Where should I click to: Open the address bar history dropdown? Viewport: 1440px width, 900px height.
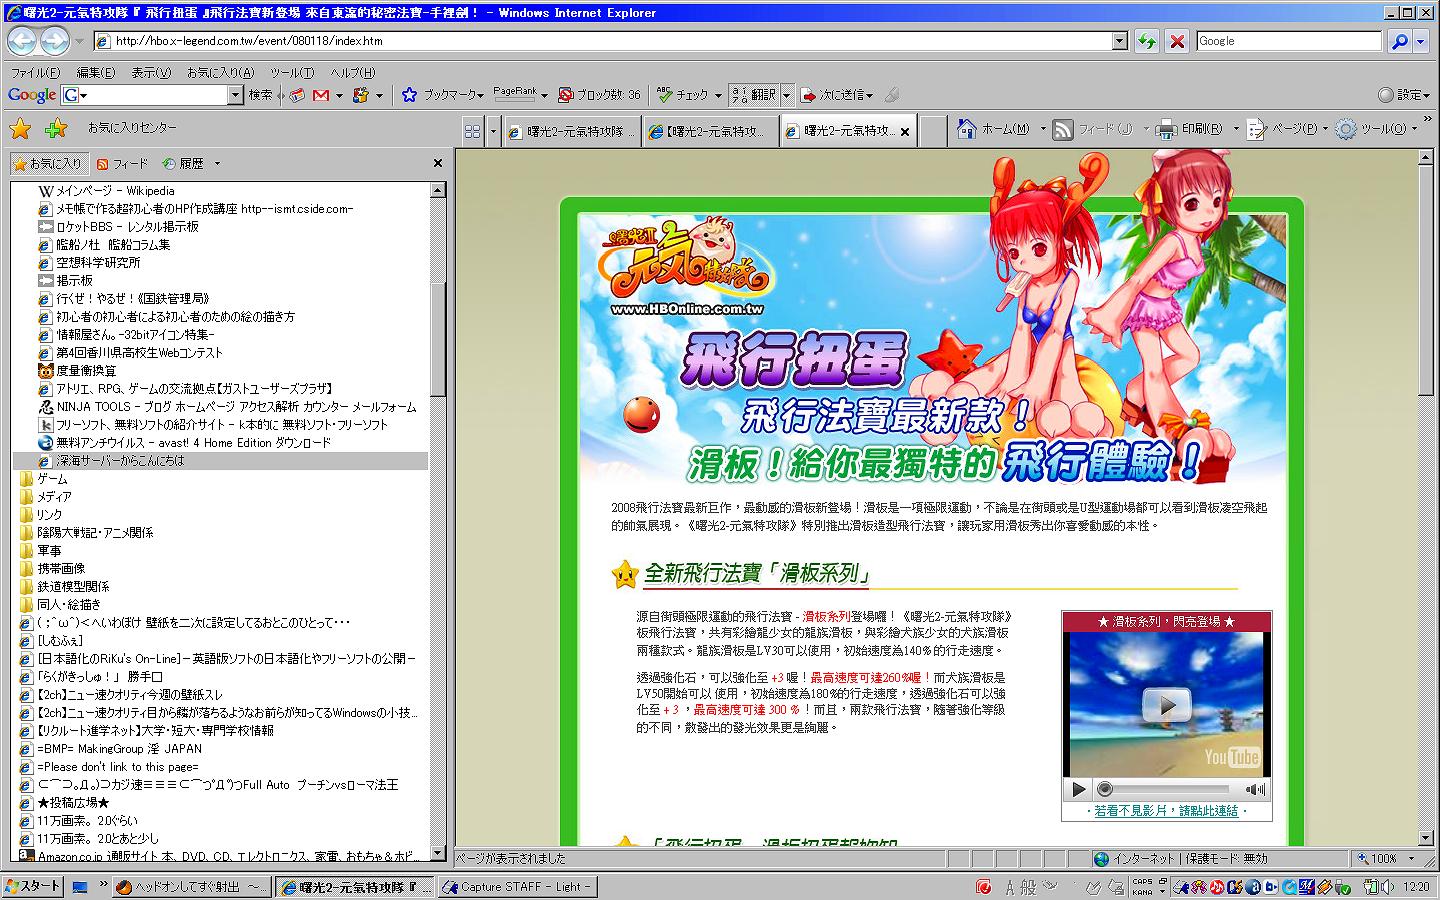(1120, 41)
